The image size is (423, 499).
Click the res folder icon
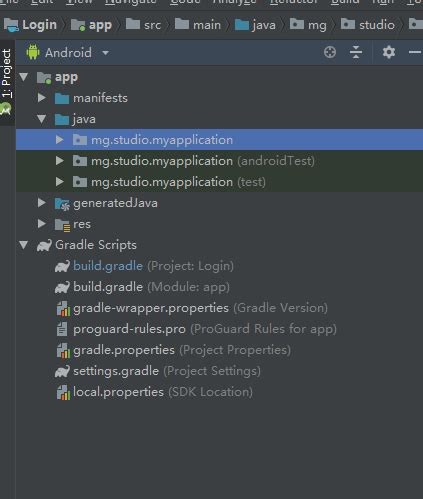tap(62, 225)
